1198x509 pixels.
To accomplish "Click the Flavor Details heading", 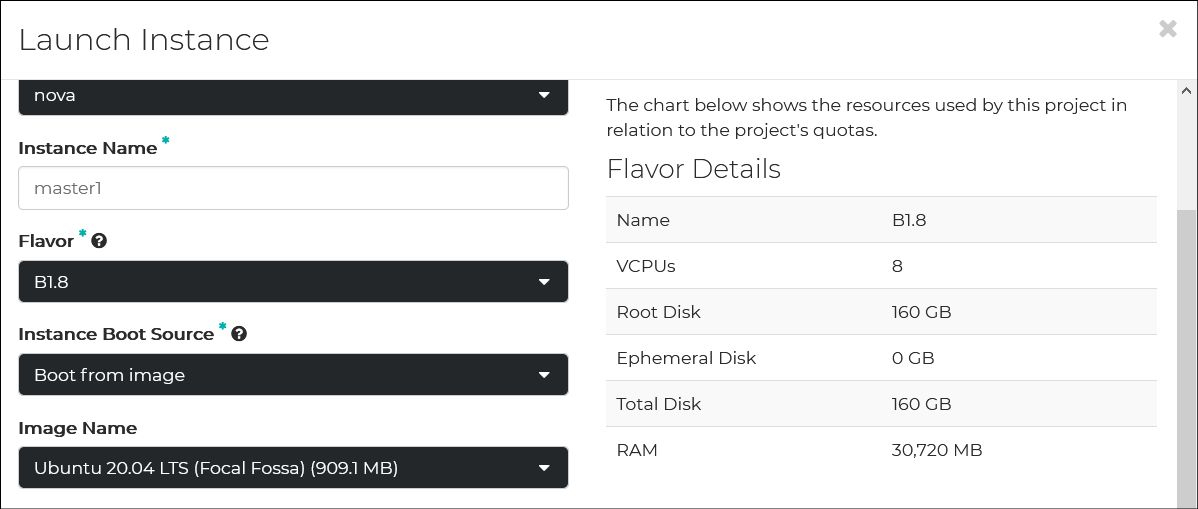I will click(694, 169).
